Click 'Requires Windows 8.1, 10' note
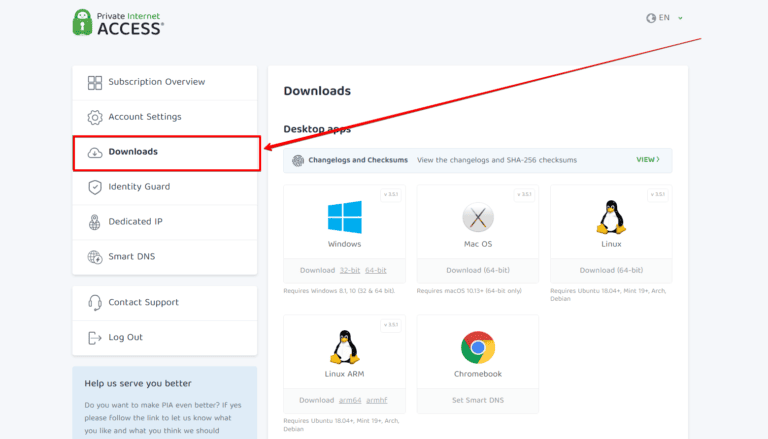 339,291
